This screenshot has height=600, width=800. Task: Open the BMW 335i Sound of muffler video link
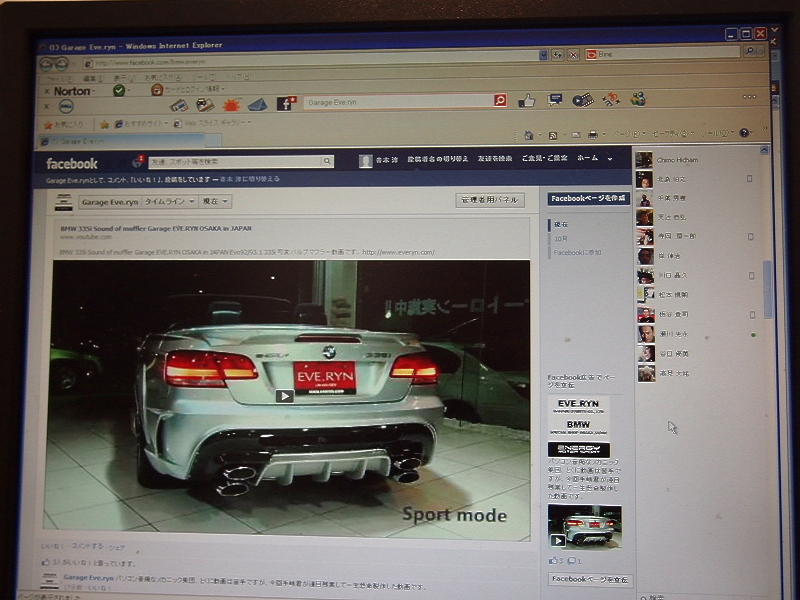tap(156, 229)
